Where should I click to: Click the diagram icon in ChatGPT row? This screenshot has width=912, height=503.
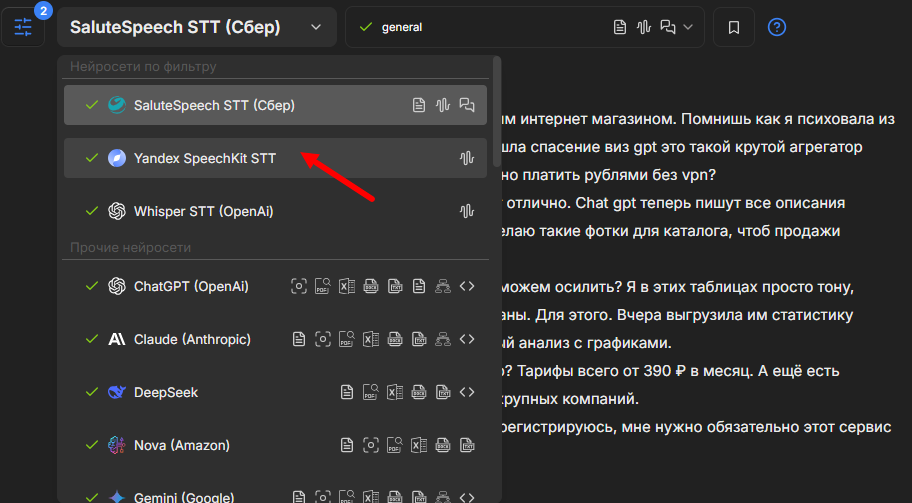443,287
